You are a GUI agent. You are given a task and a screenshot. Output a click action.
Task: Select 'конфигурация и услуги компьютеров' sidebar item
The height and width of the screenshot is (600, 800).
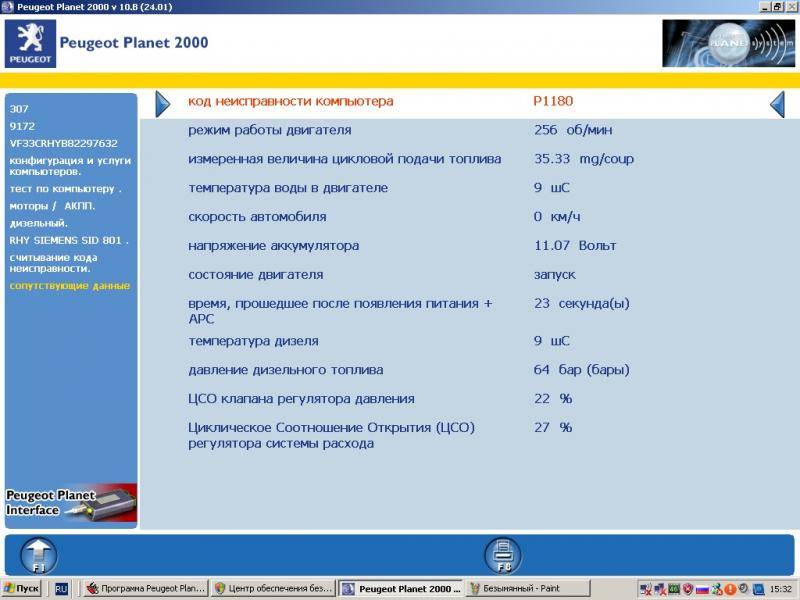70,165
